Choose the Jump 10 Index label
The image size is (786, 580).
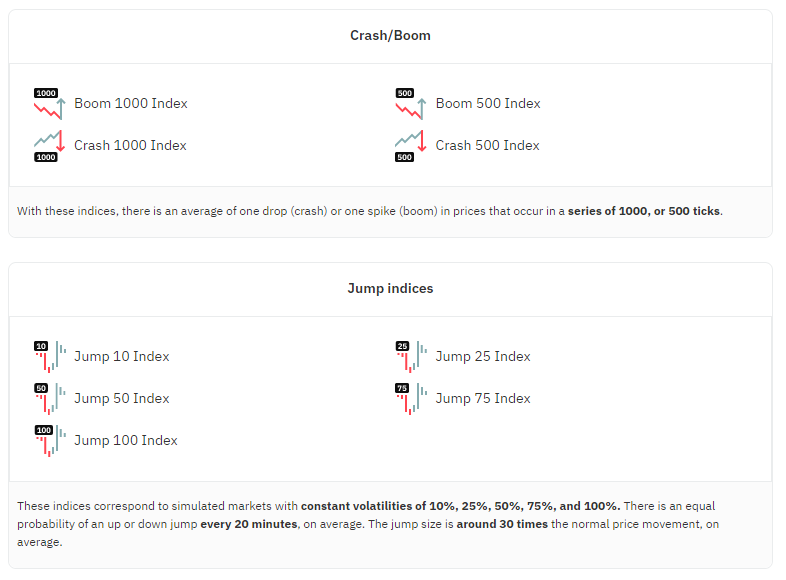122,356
